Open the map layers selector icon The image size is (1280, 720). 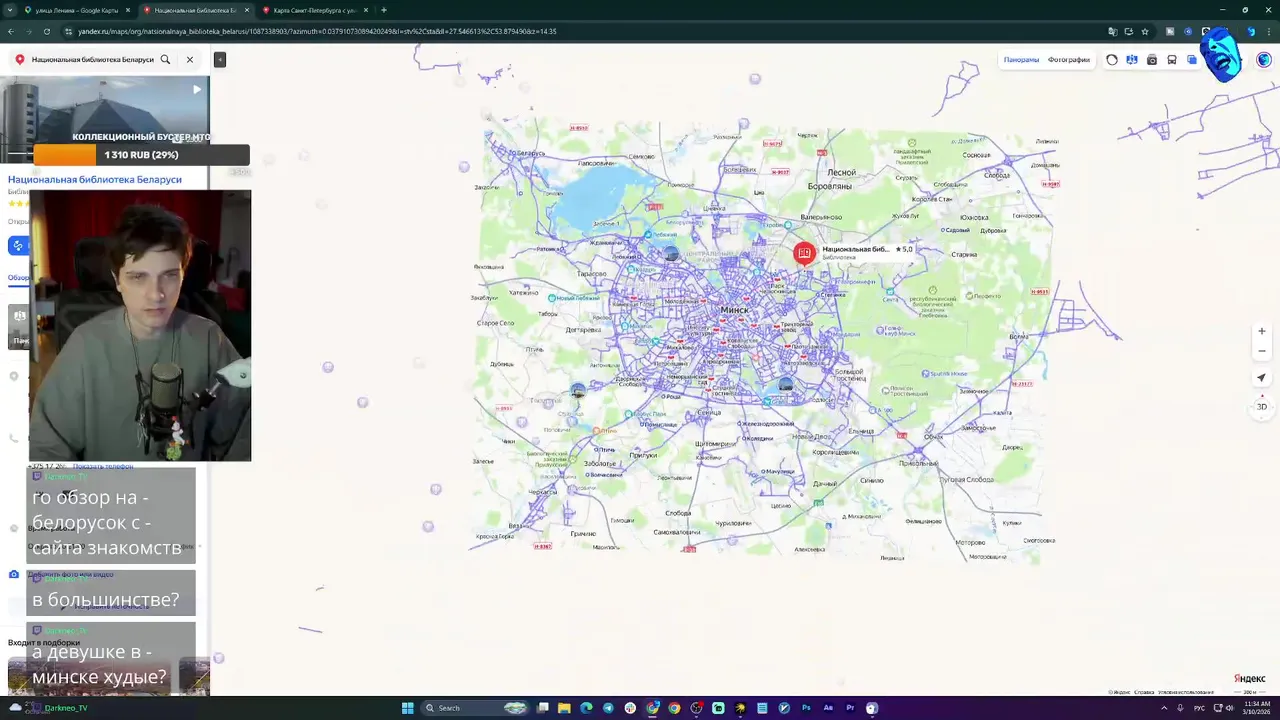1192,60
